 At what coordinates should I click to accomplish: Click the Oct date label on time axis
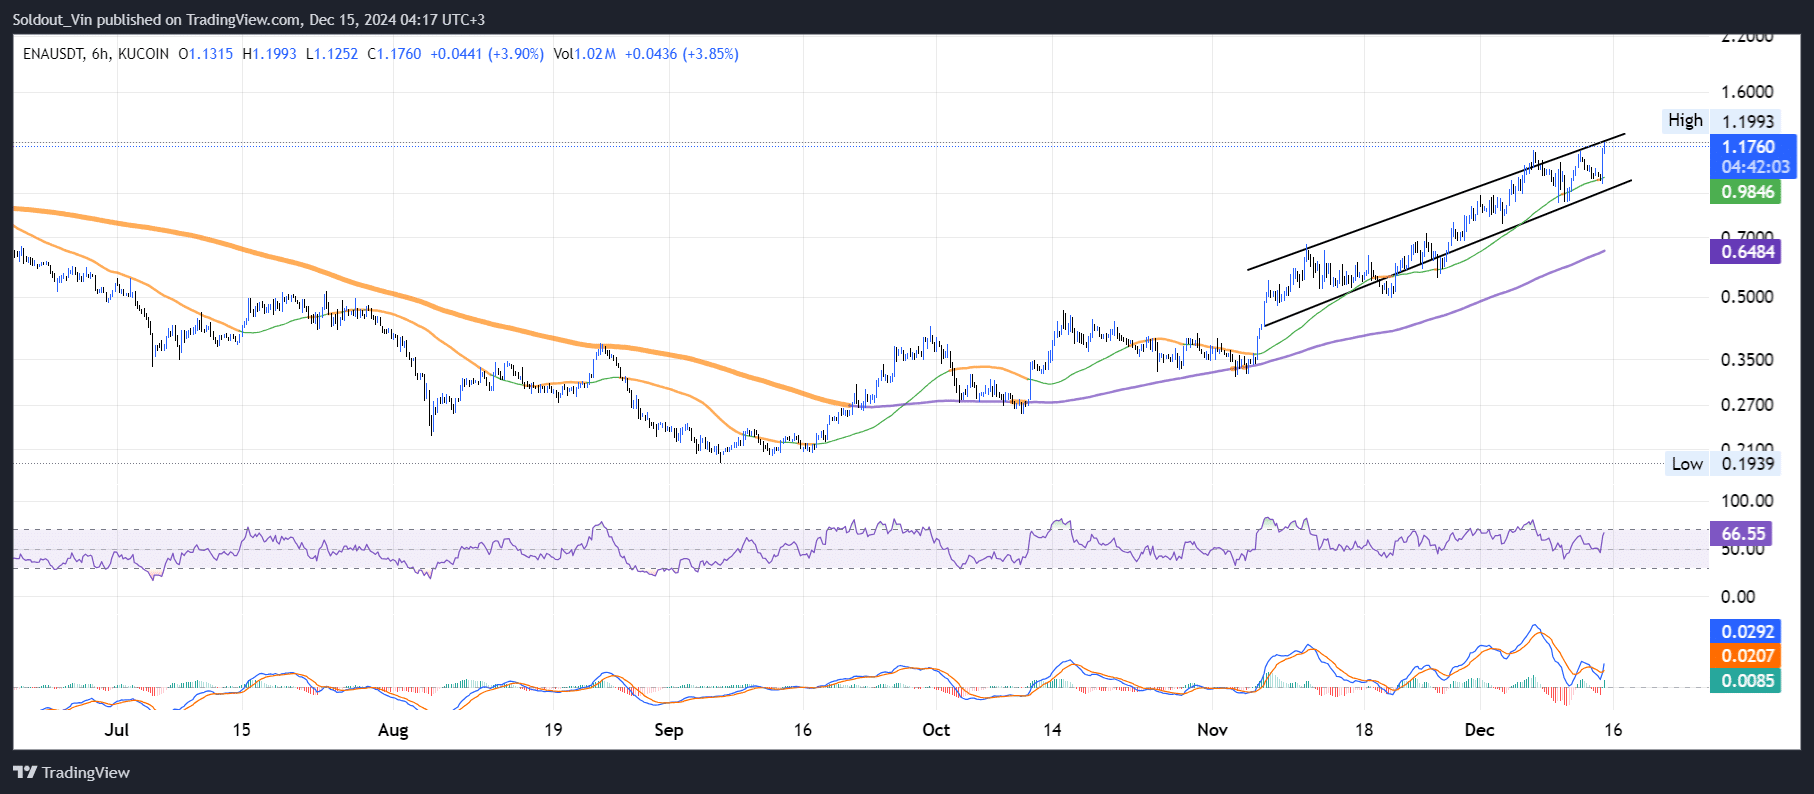pos(936,730)
